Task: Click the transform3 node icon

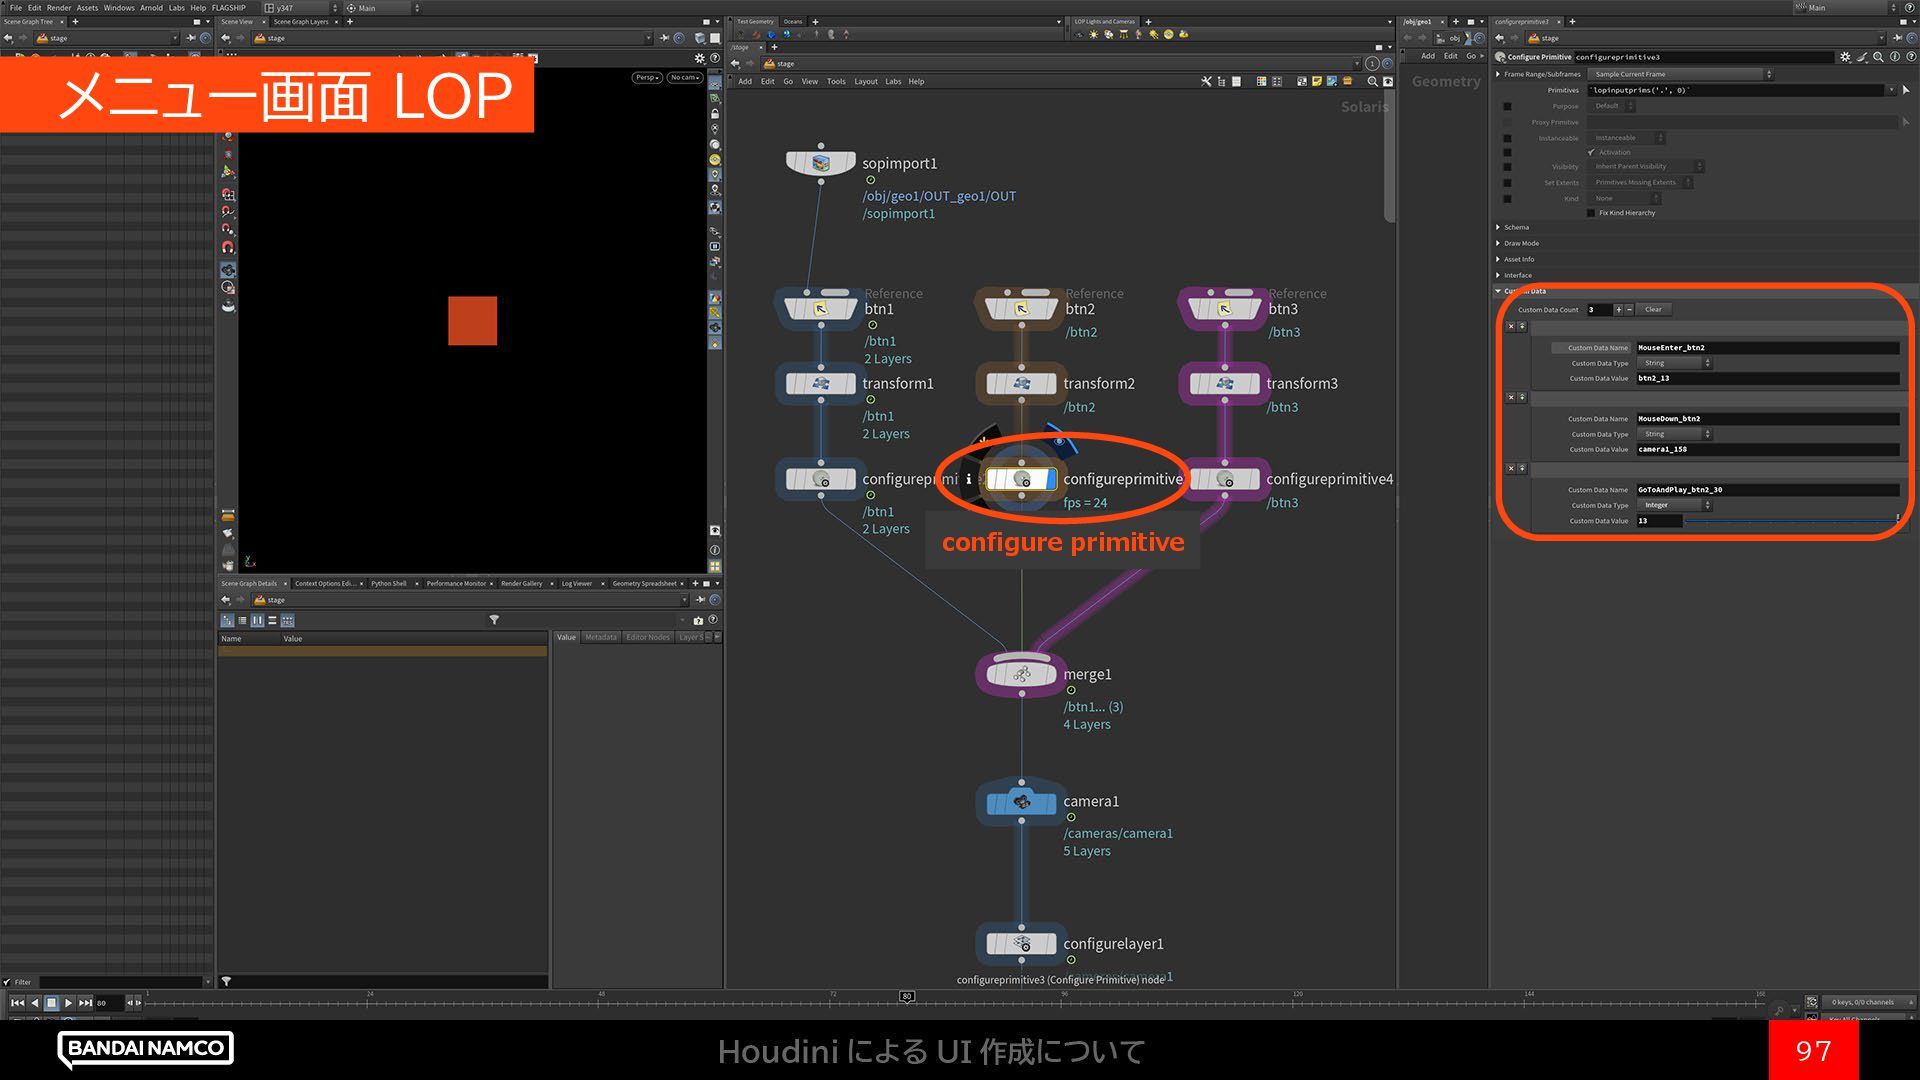Action: [1224, 384]
